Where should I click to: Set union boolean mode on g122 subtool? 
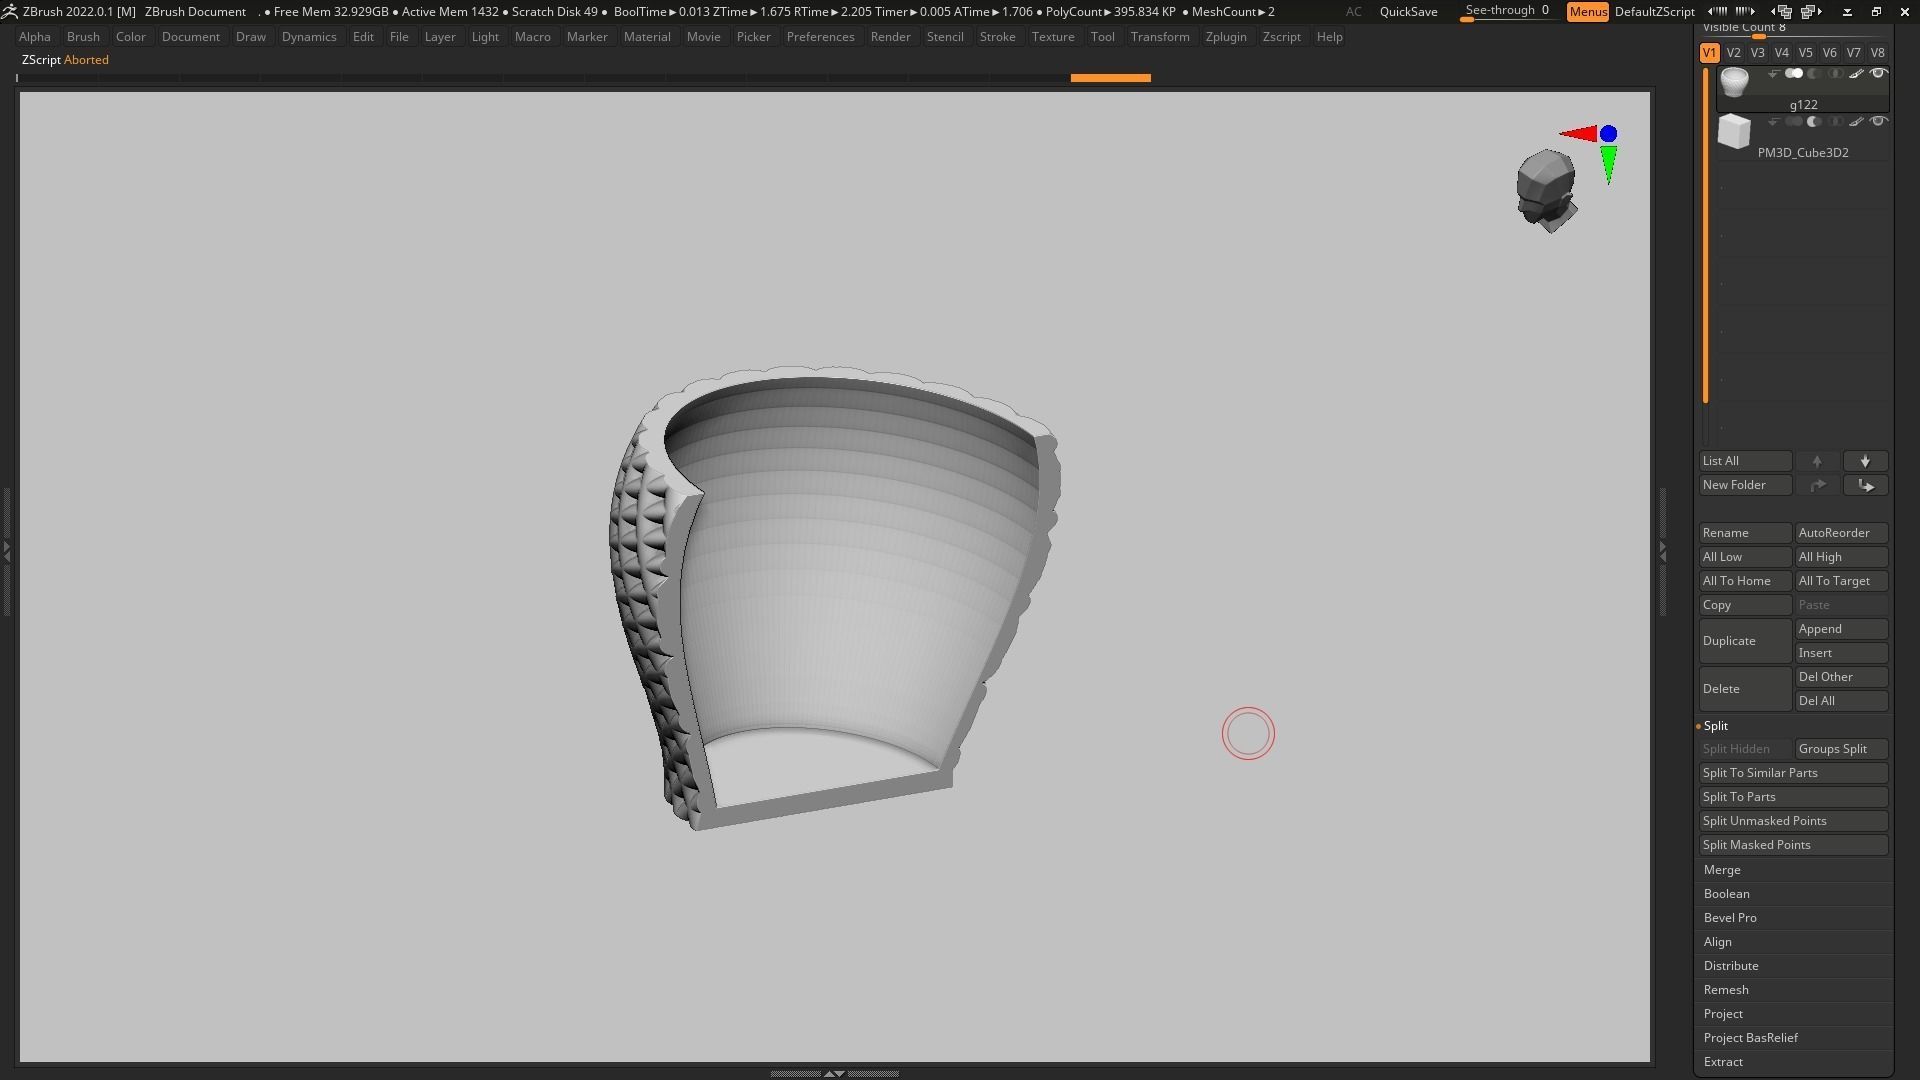click(1794, 74)
